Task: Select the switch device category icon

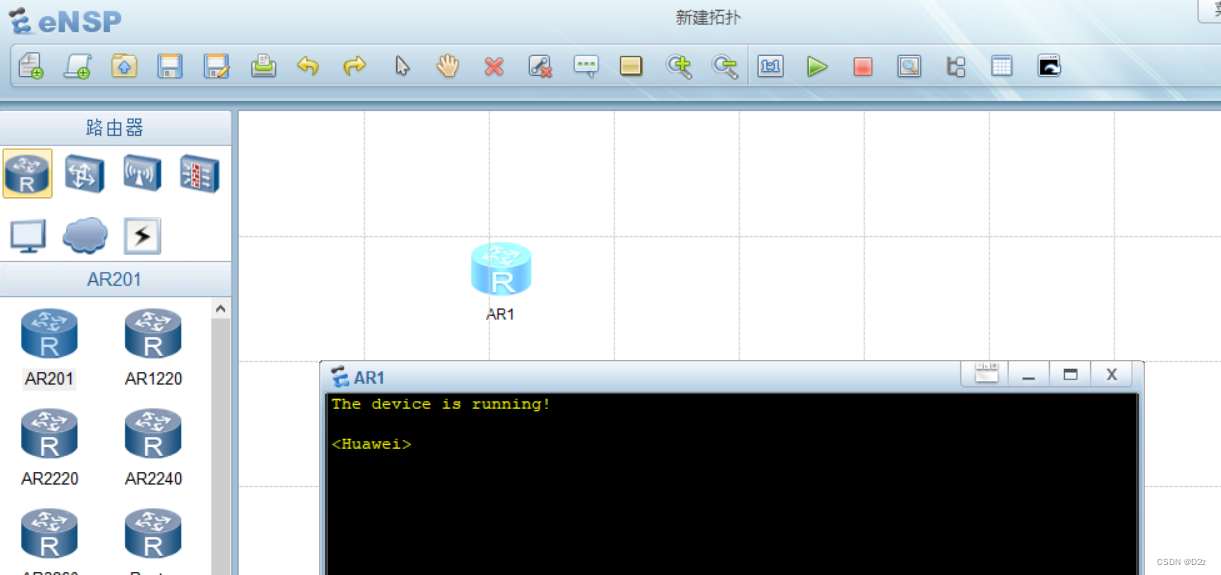Action: (x=84, y=173)
